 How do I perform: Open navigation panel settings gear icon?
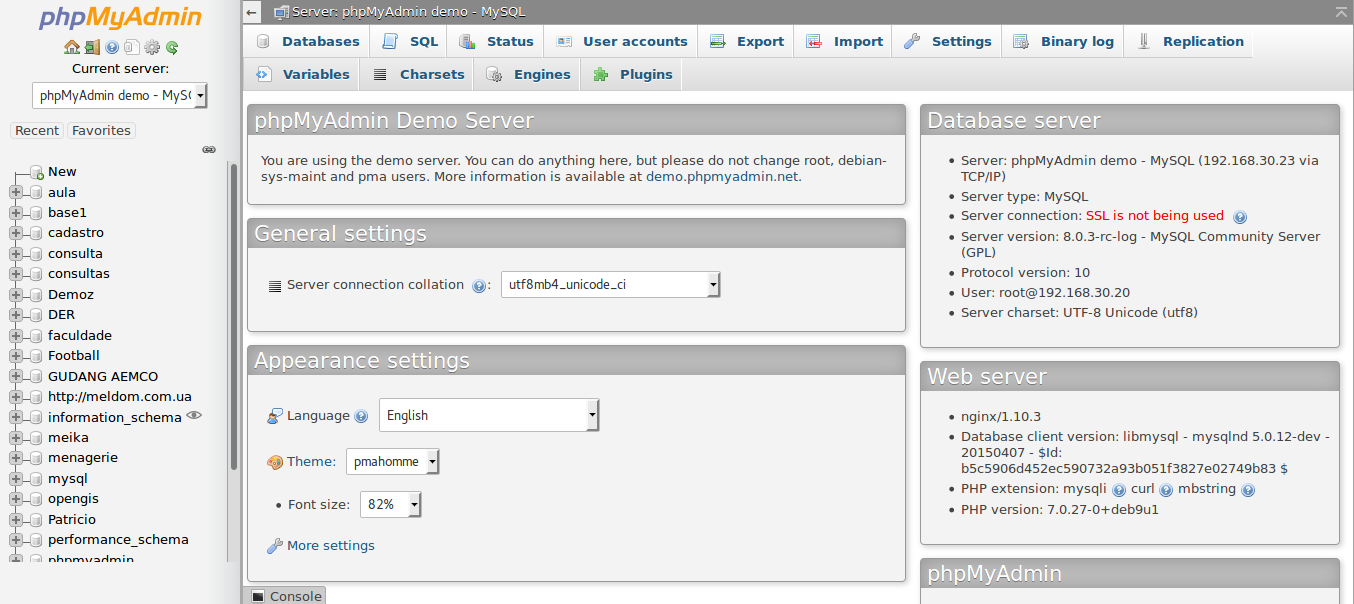tap(152, 47)
